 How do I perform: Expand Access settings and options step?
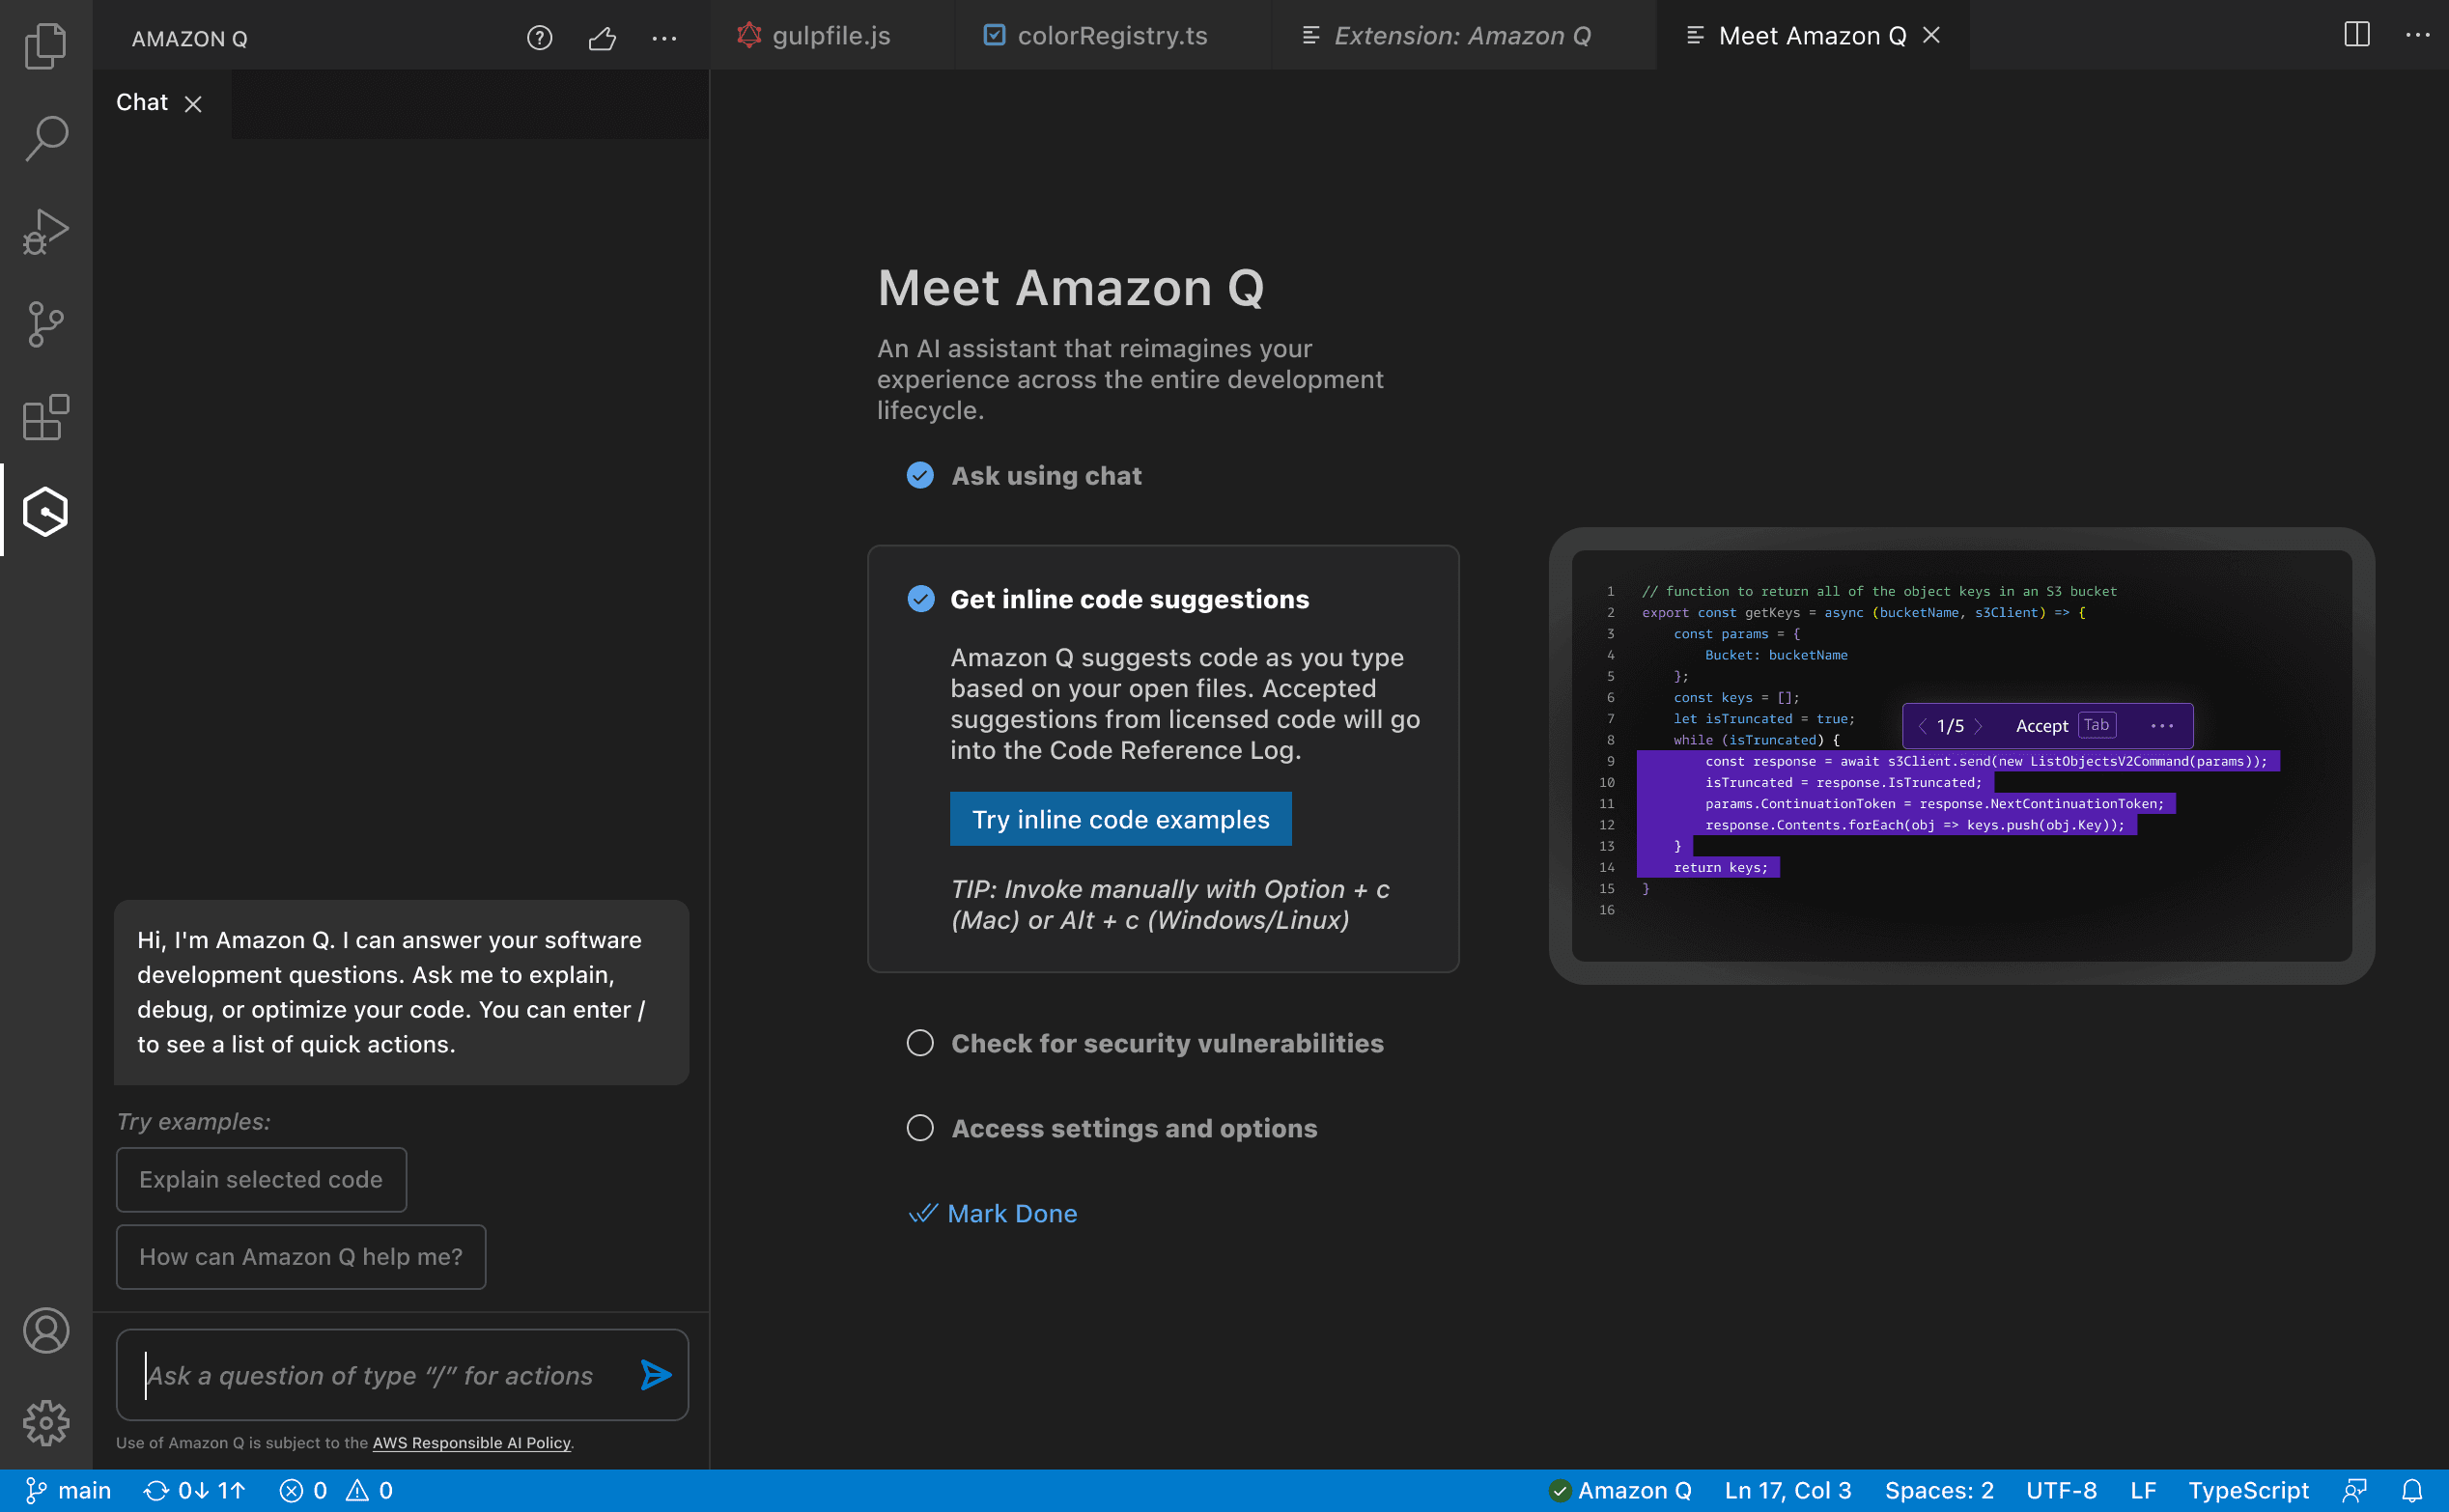click(1134, 1128)
